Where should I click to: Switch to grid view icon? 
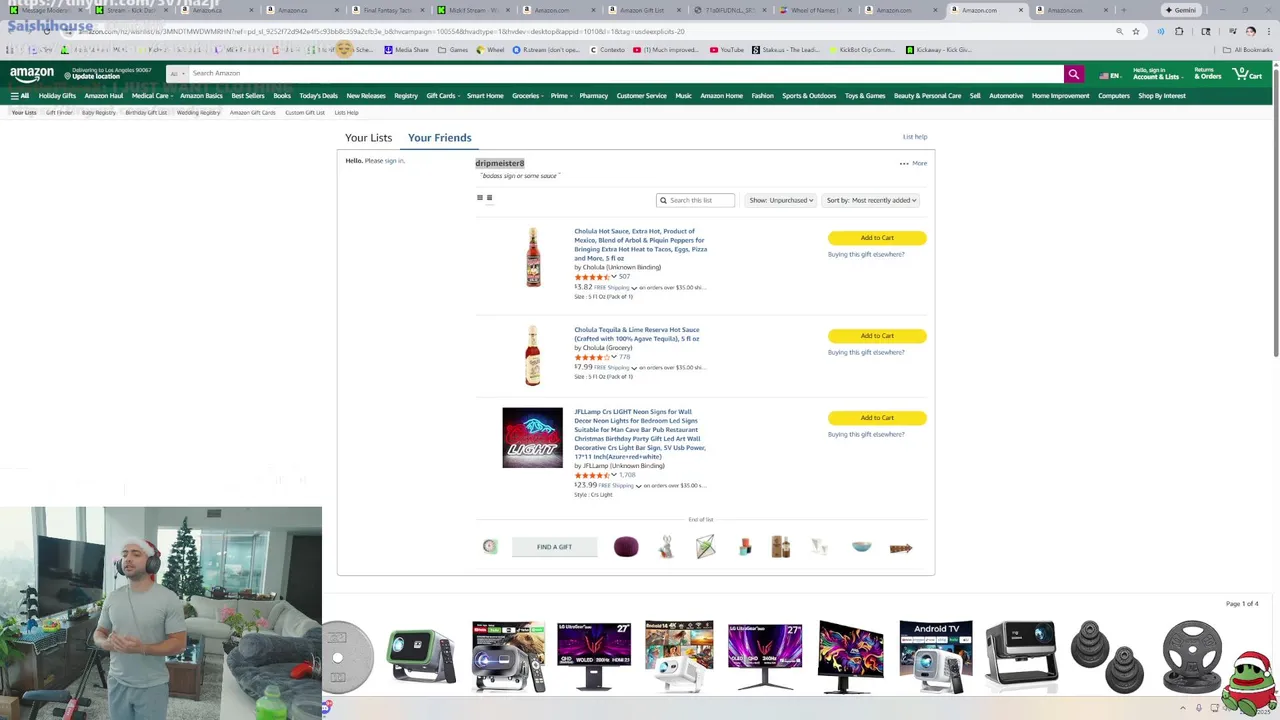pos(480,198)
